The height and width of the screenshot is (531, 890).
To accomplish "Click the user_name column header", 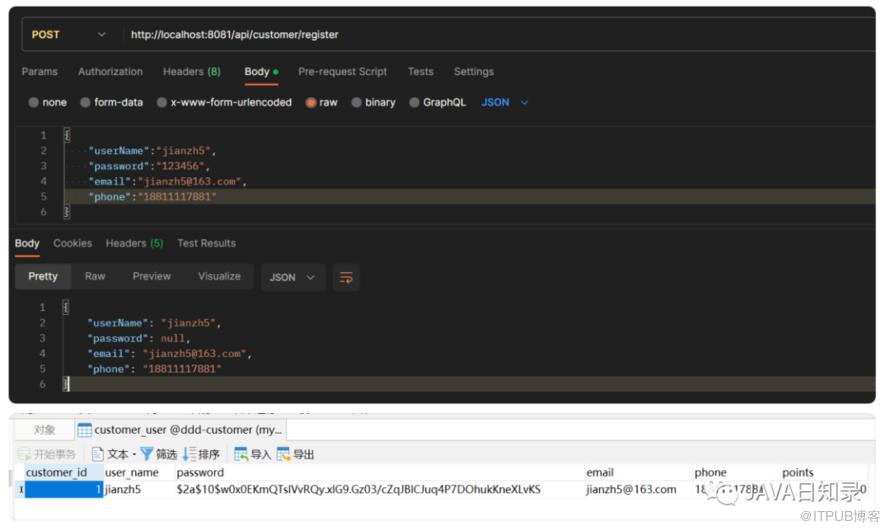I will pos(132,473).
